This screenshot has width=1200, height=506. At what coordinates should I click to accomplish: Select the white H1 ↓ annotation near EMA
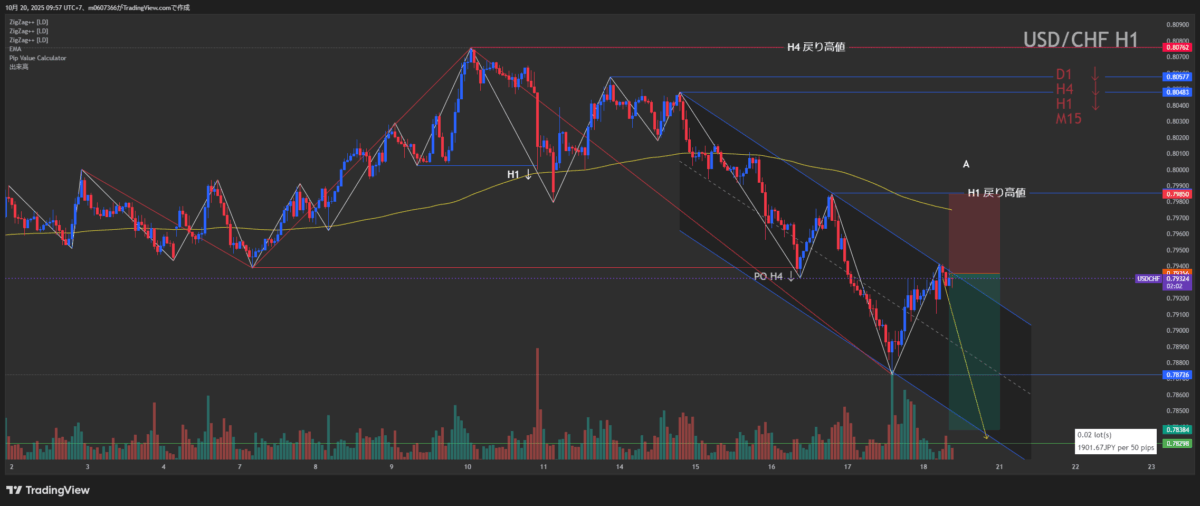pos(519,175)
